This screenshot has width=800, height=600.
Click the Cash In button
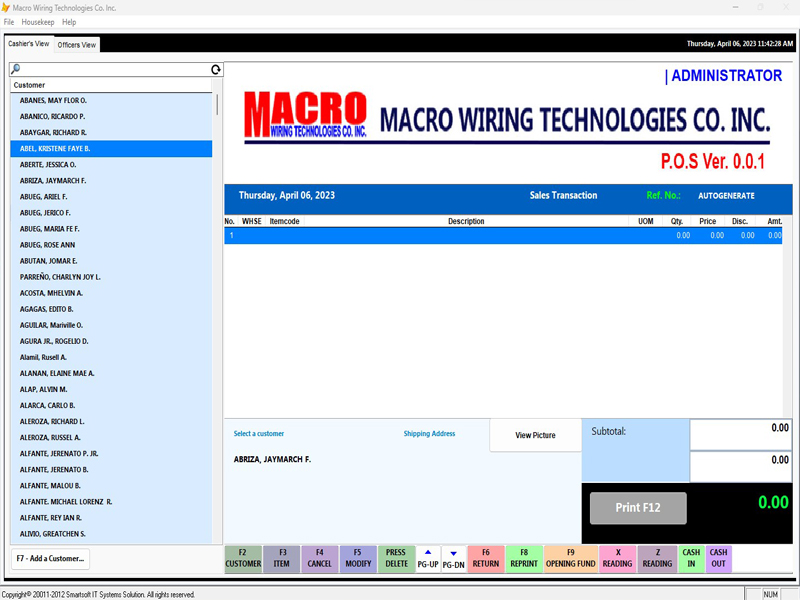point(691,558)
